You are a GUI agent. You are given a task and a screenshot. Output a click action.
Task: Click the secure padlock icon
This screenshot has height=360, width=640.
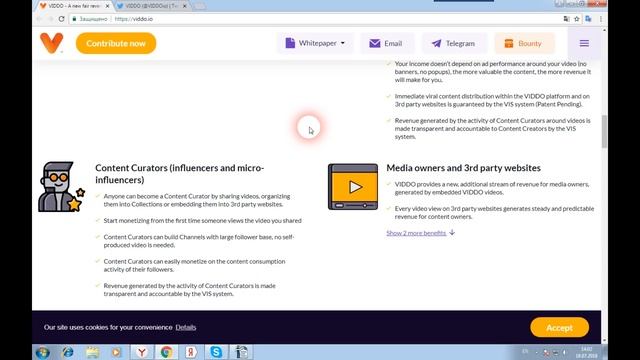pos(74,19)
